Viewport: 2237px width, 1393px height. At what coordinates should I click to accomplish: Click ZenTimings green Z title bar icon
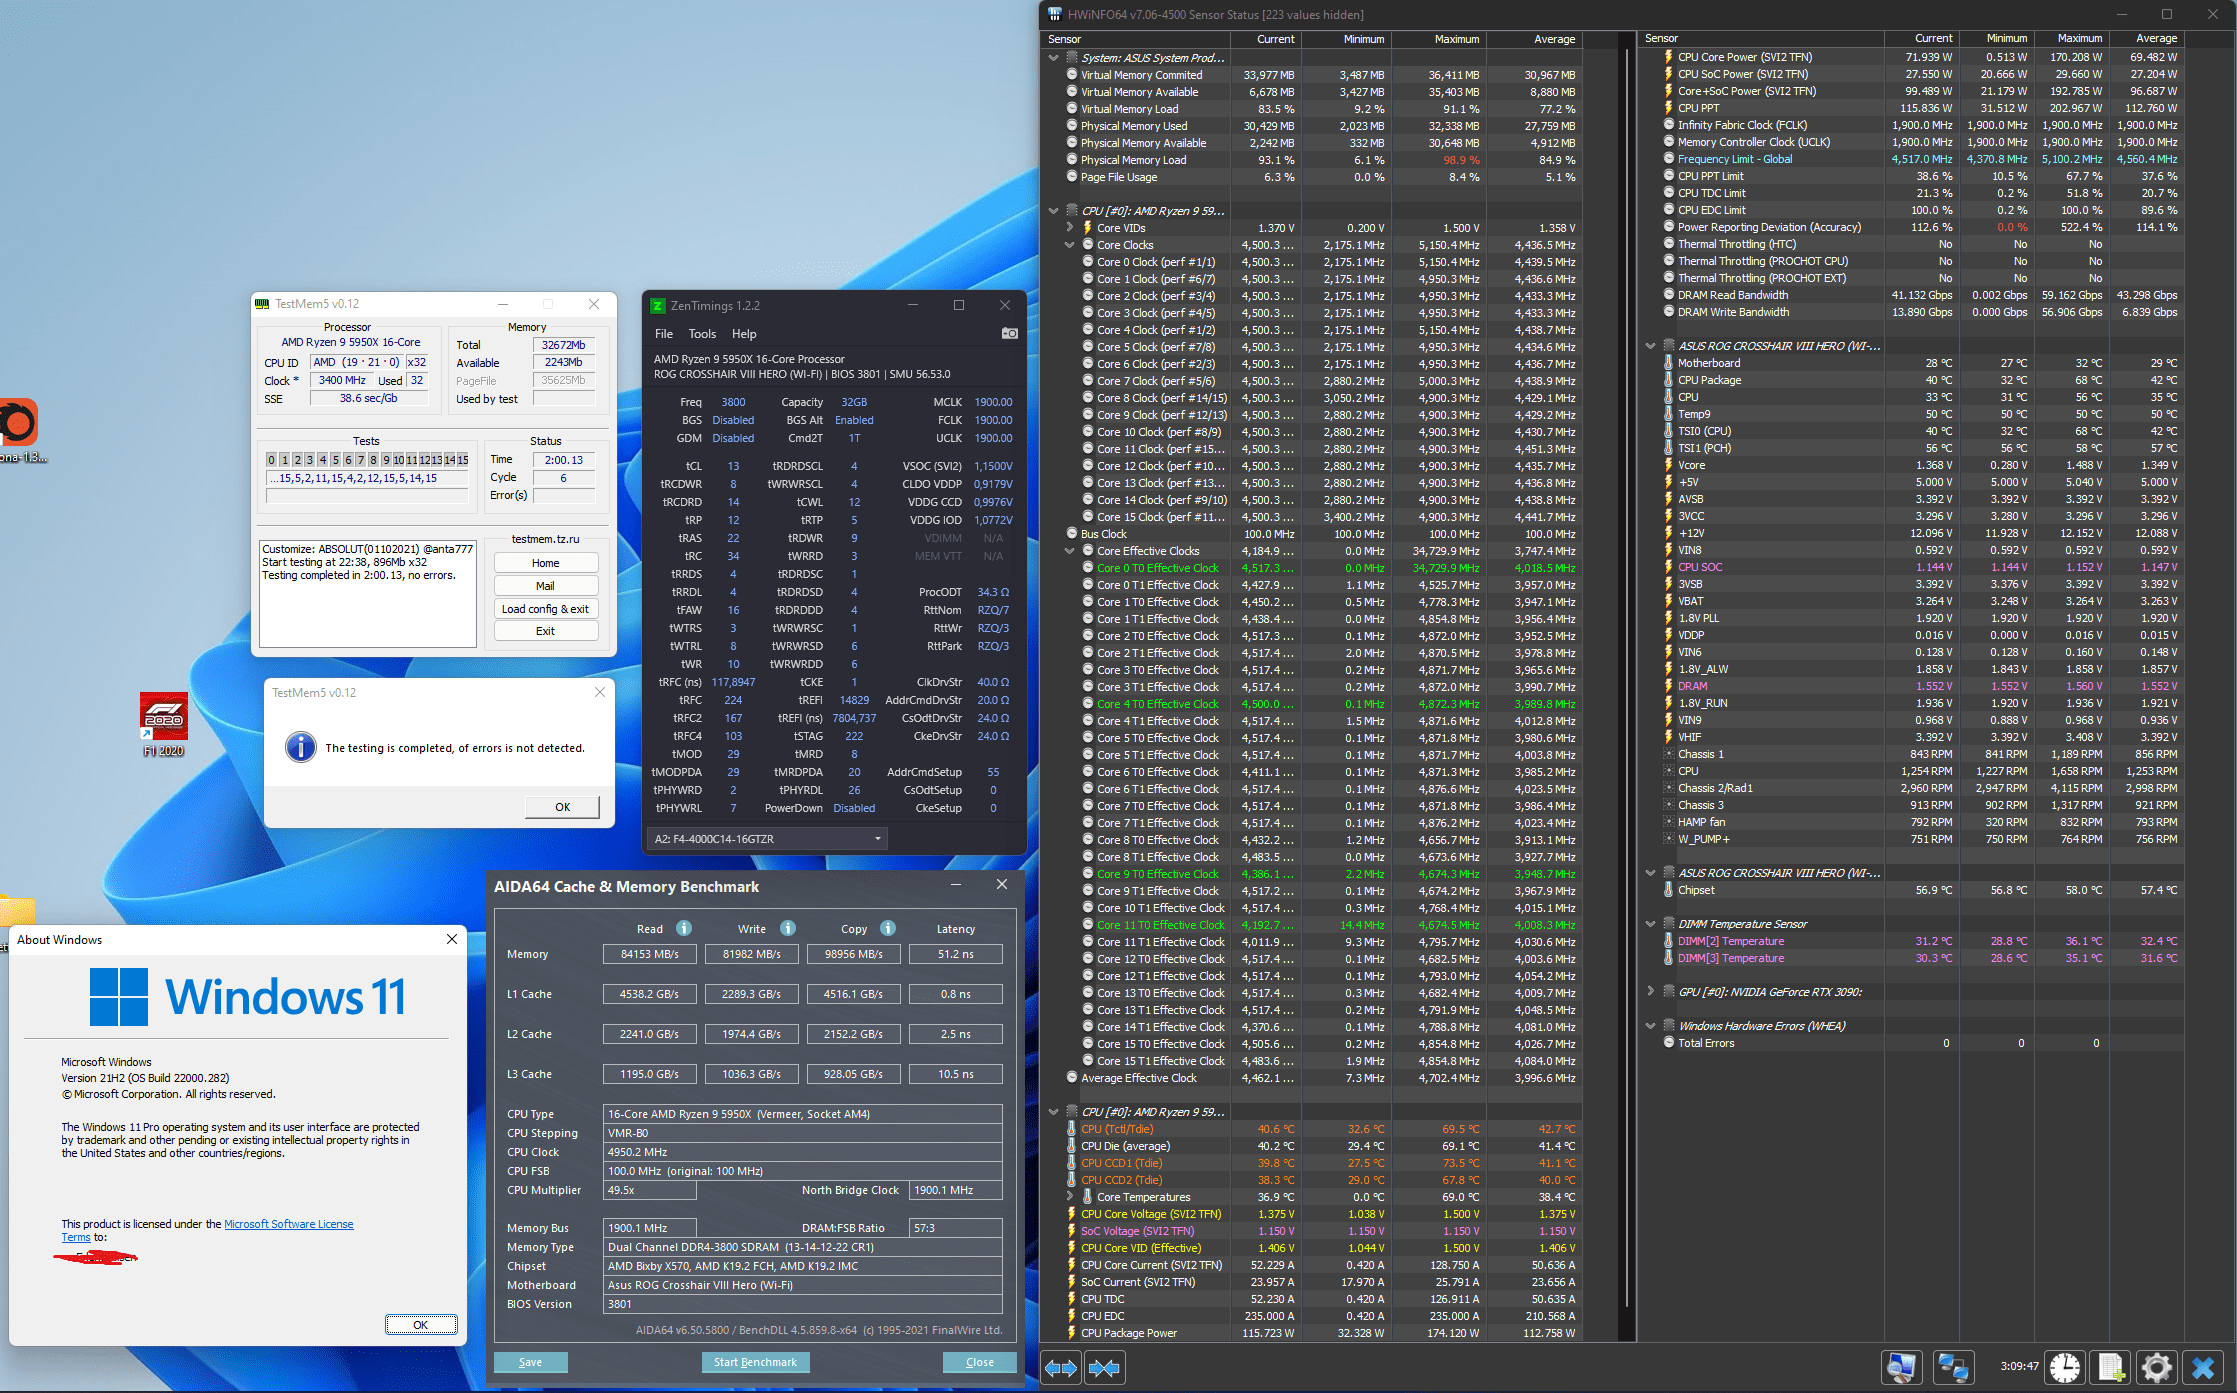(x=658, y=306)
